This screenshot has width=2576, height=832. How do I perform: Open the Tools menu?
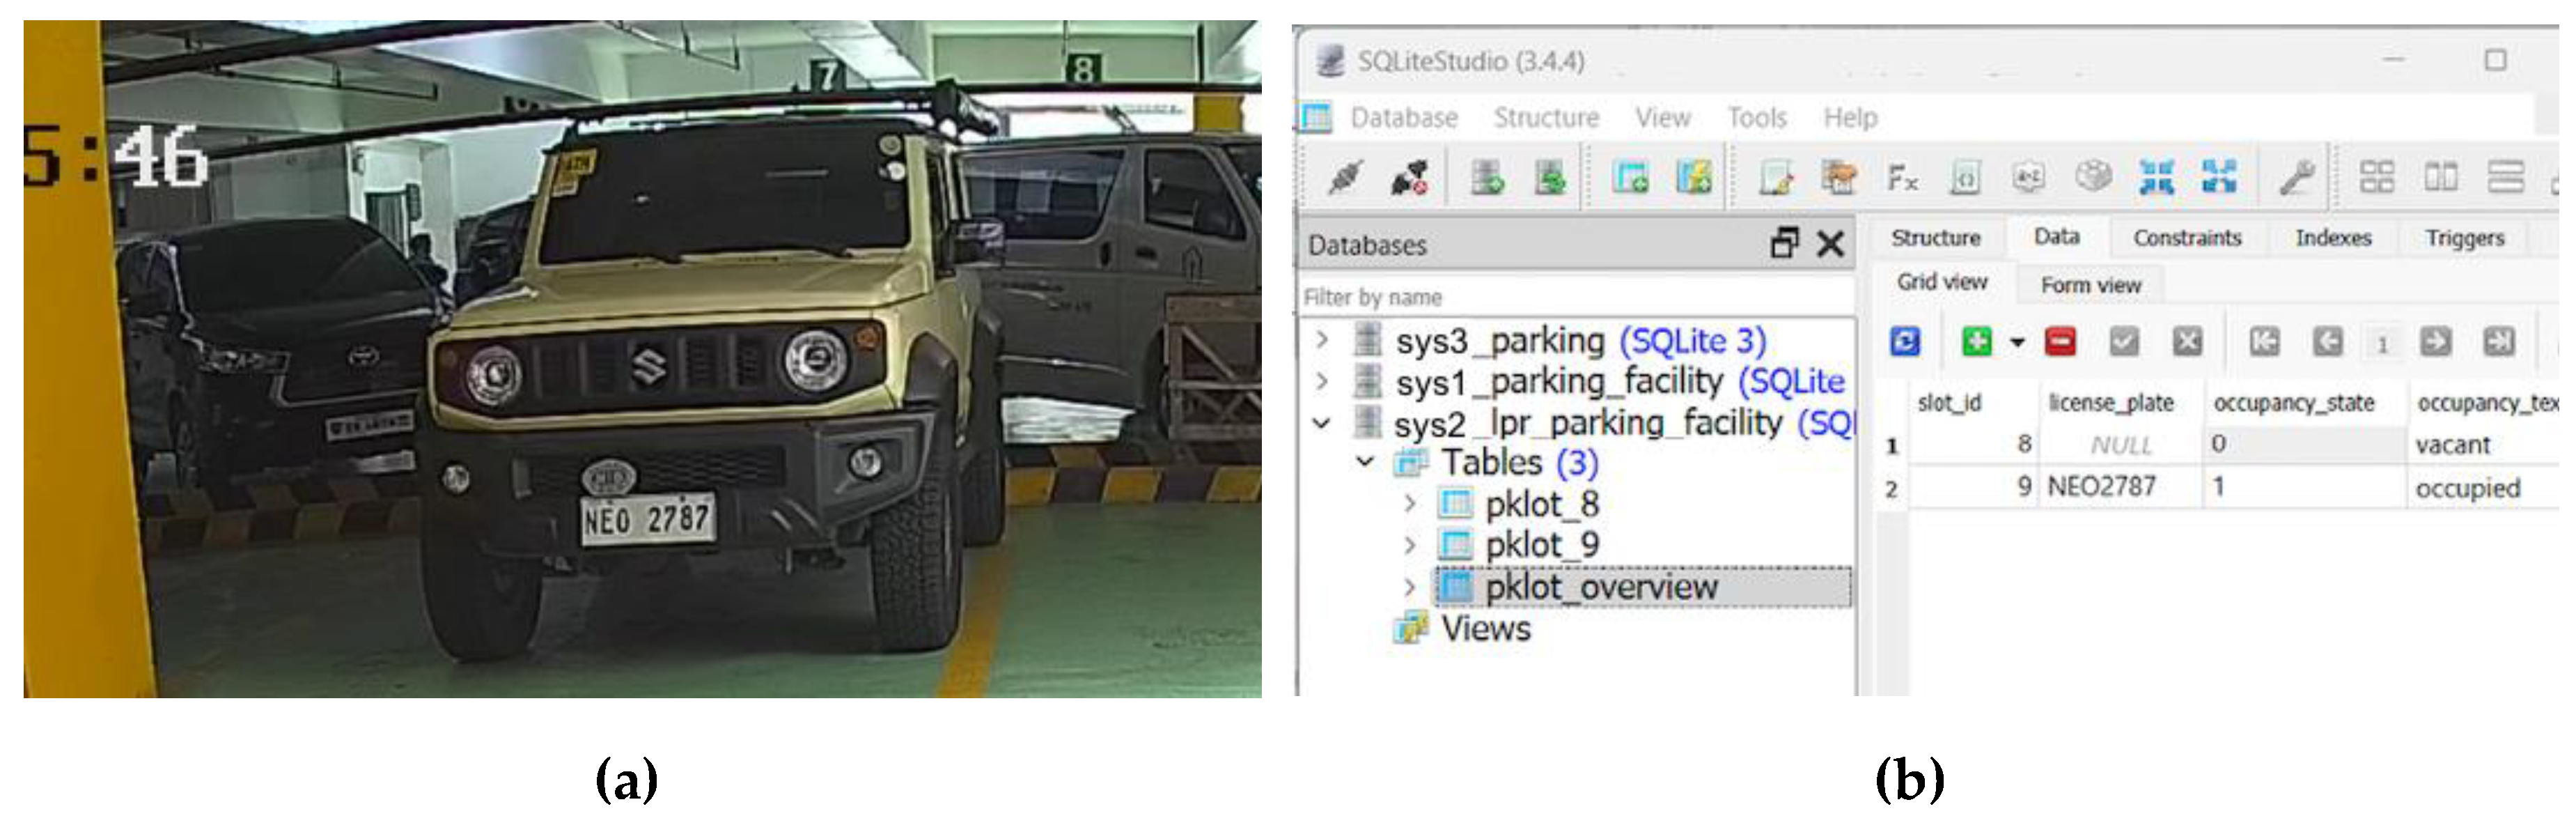(x=1756, y=118)
